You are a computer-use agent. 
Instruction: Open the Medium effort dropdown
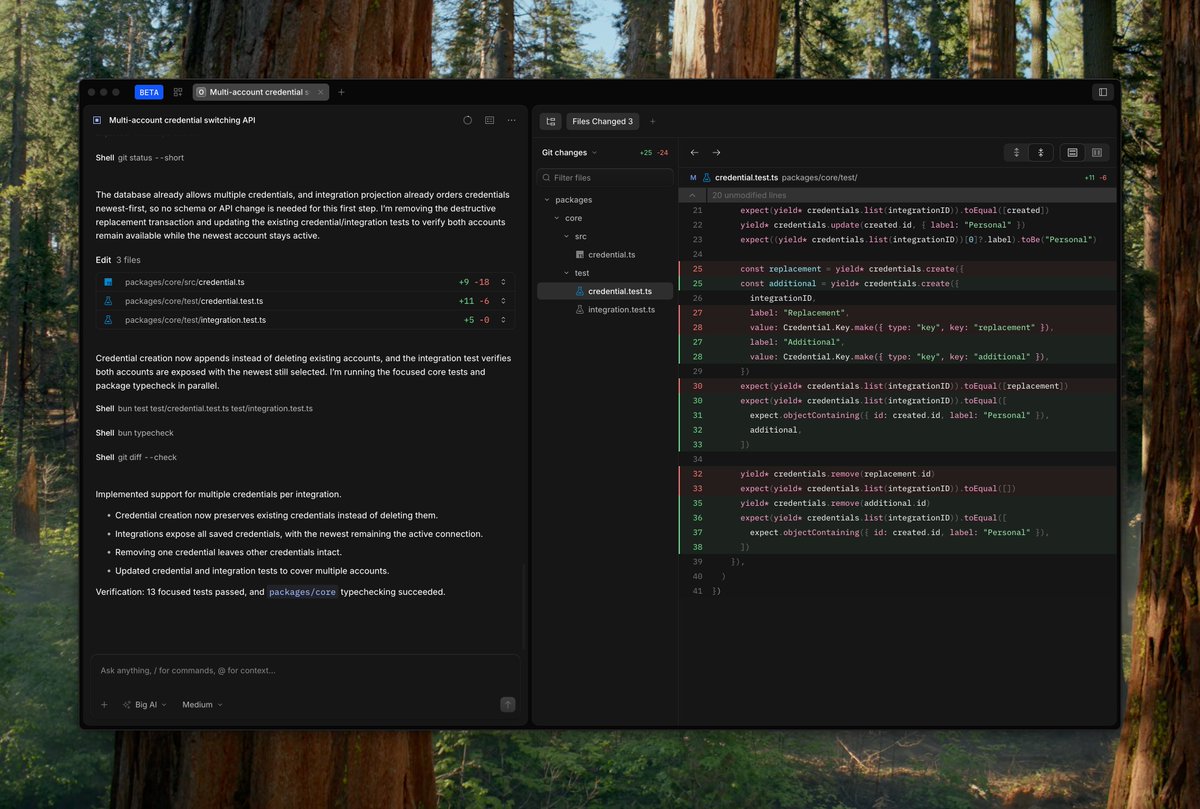202,705
